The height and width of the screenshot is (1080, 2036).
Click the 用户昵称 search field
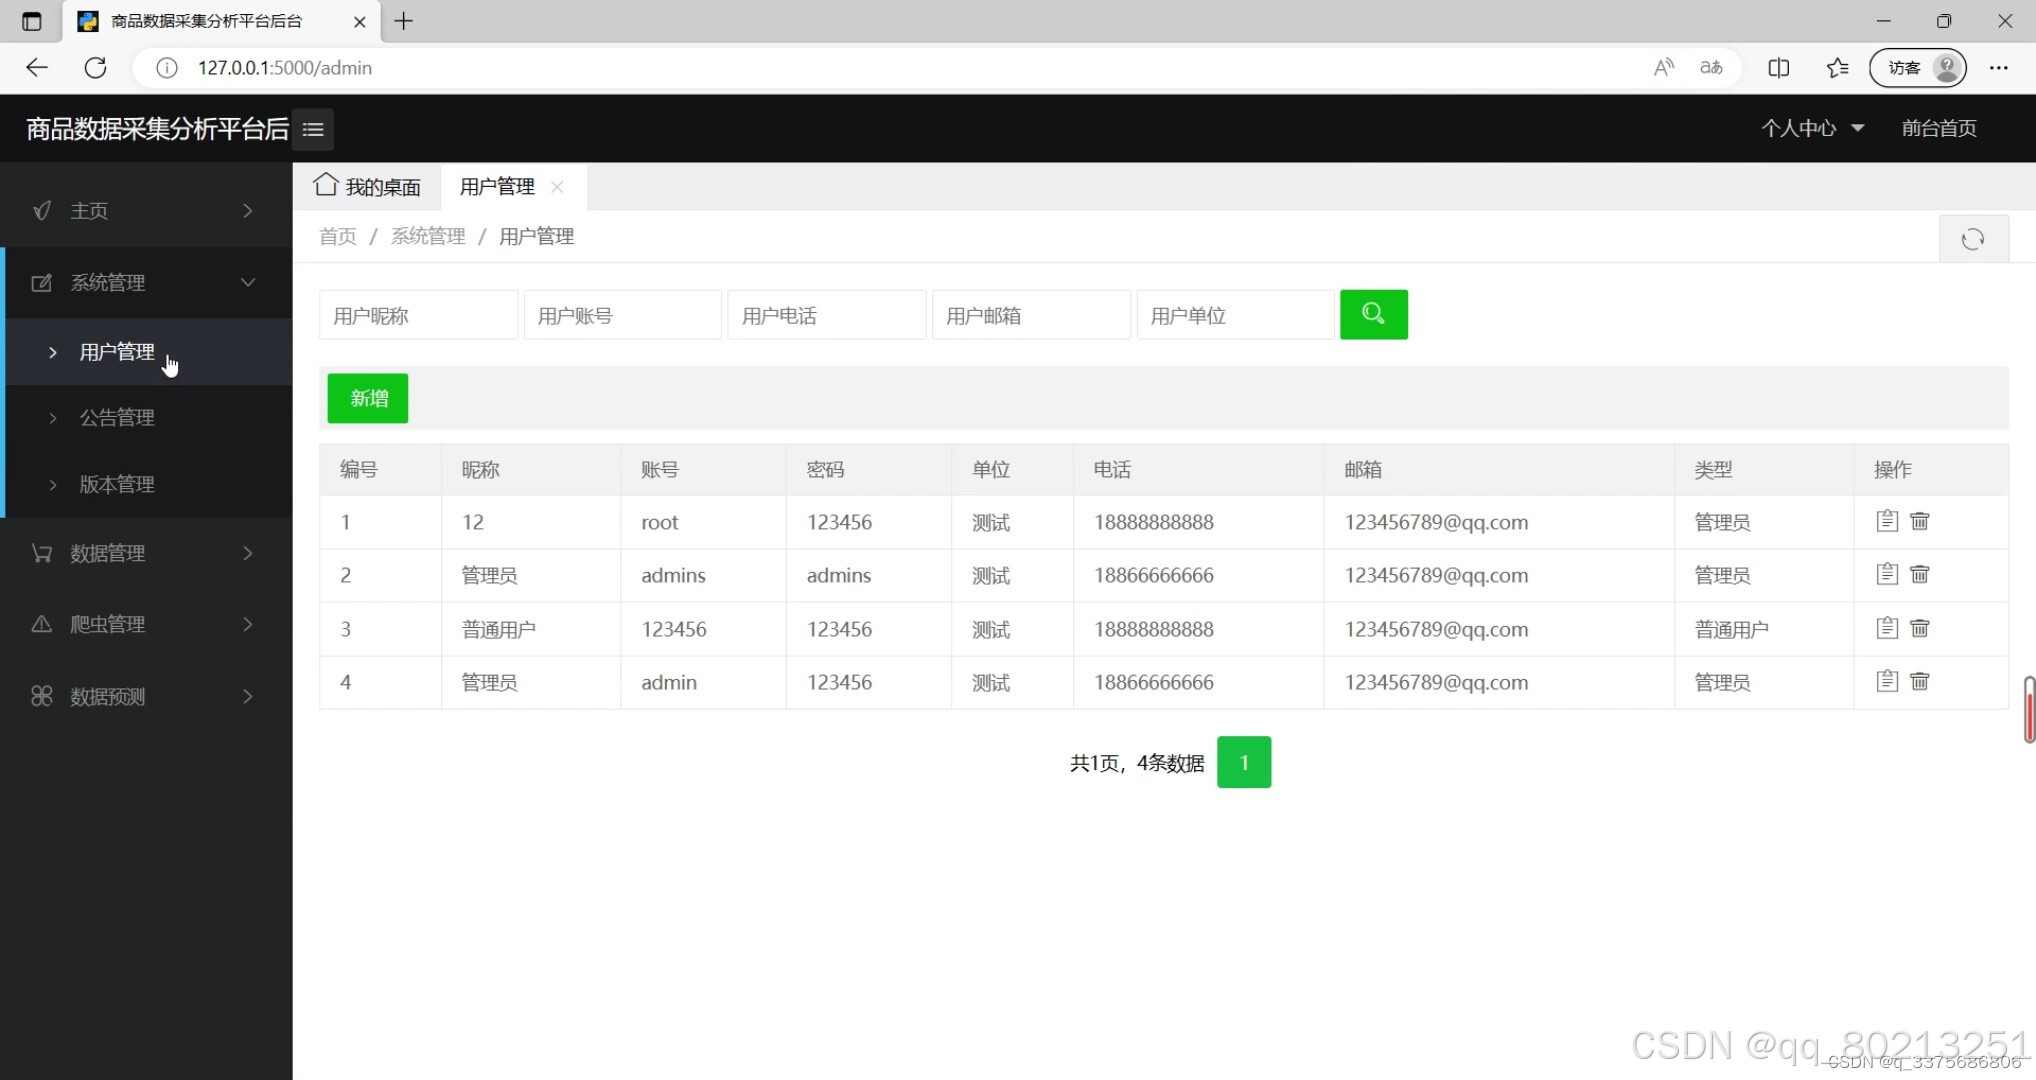418,315
